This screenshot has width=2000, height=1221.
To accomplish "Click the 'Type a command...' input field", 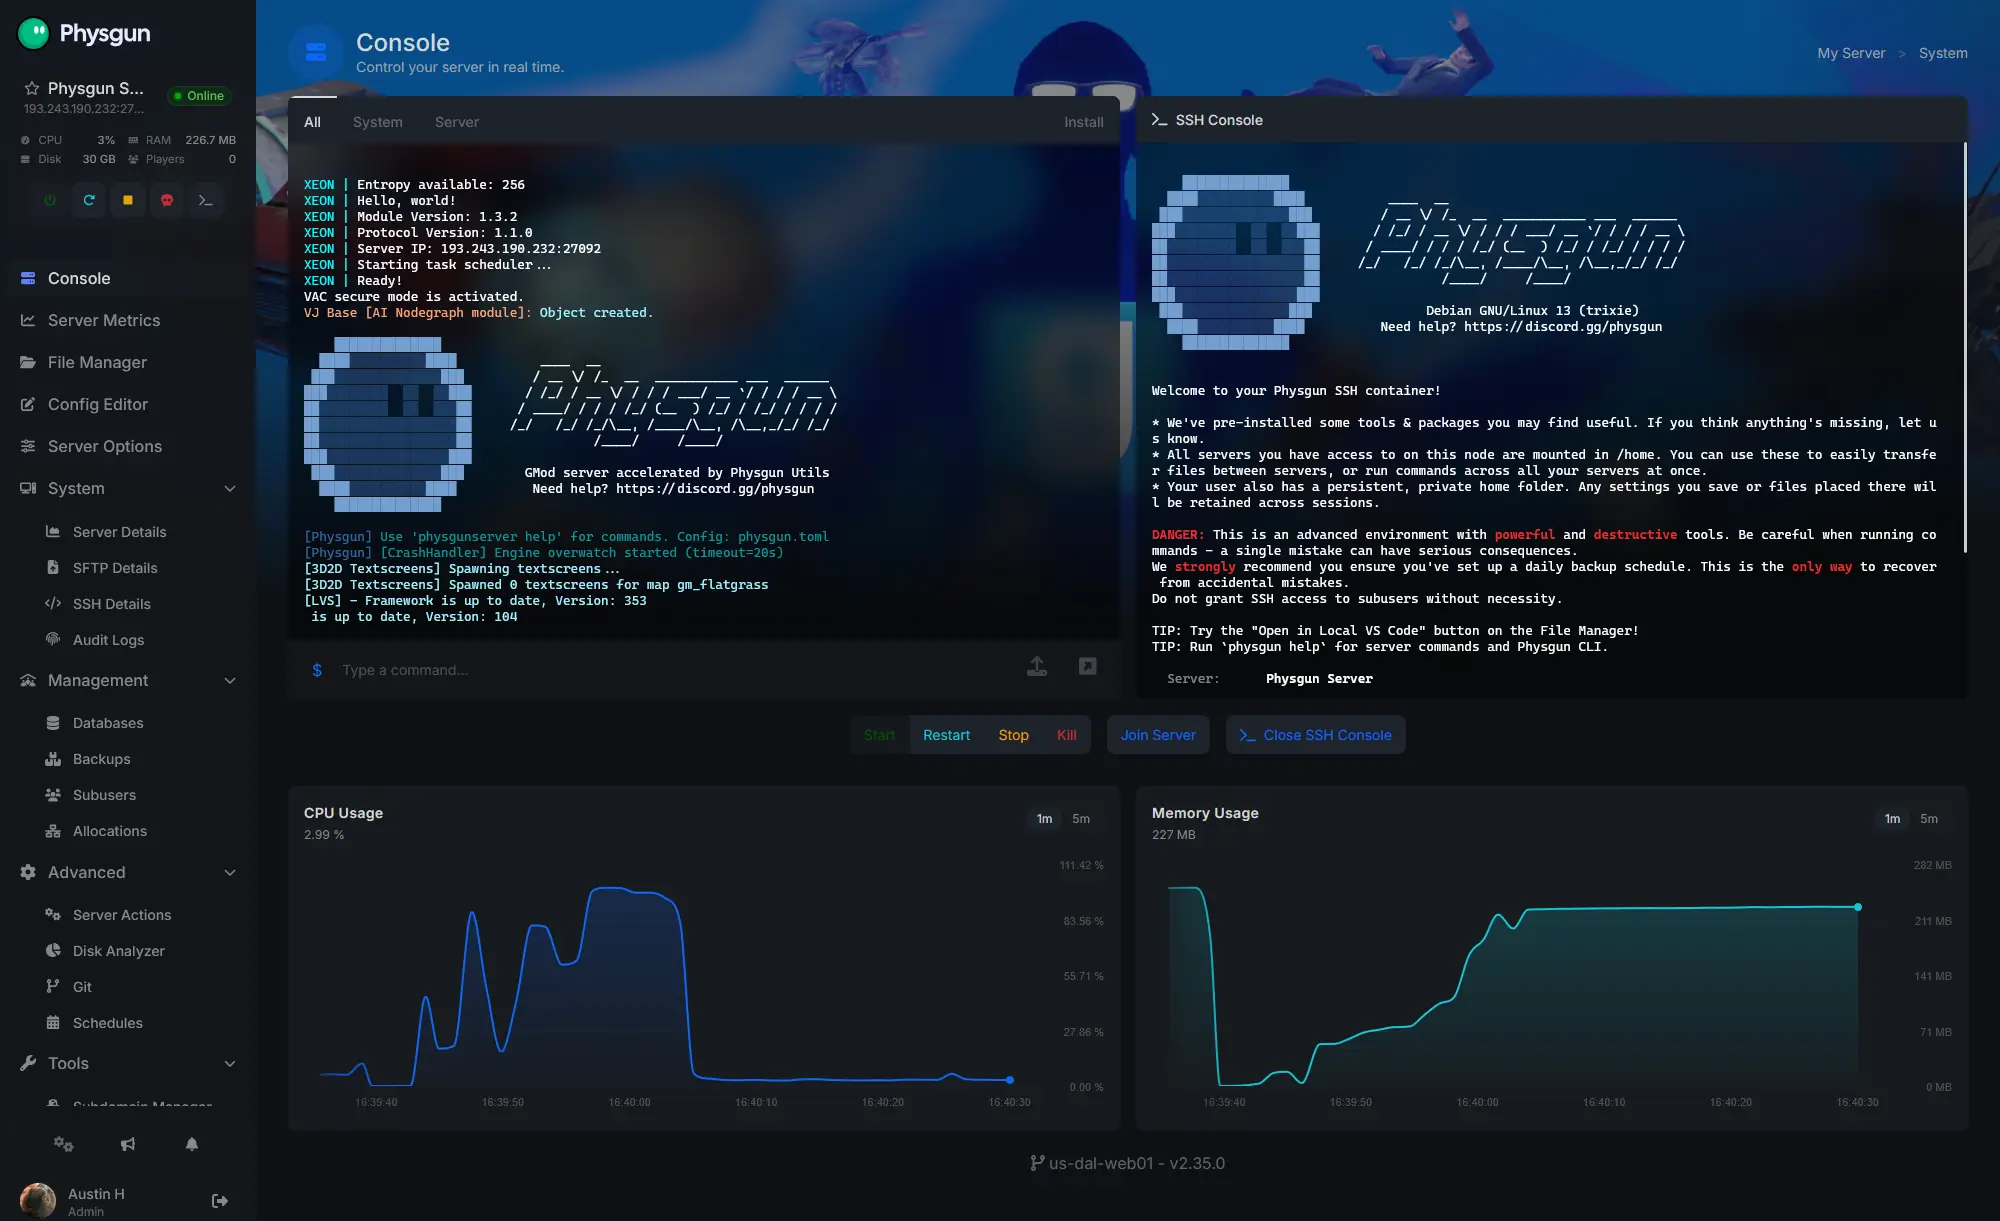I will click(670, 670).
